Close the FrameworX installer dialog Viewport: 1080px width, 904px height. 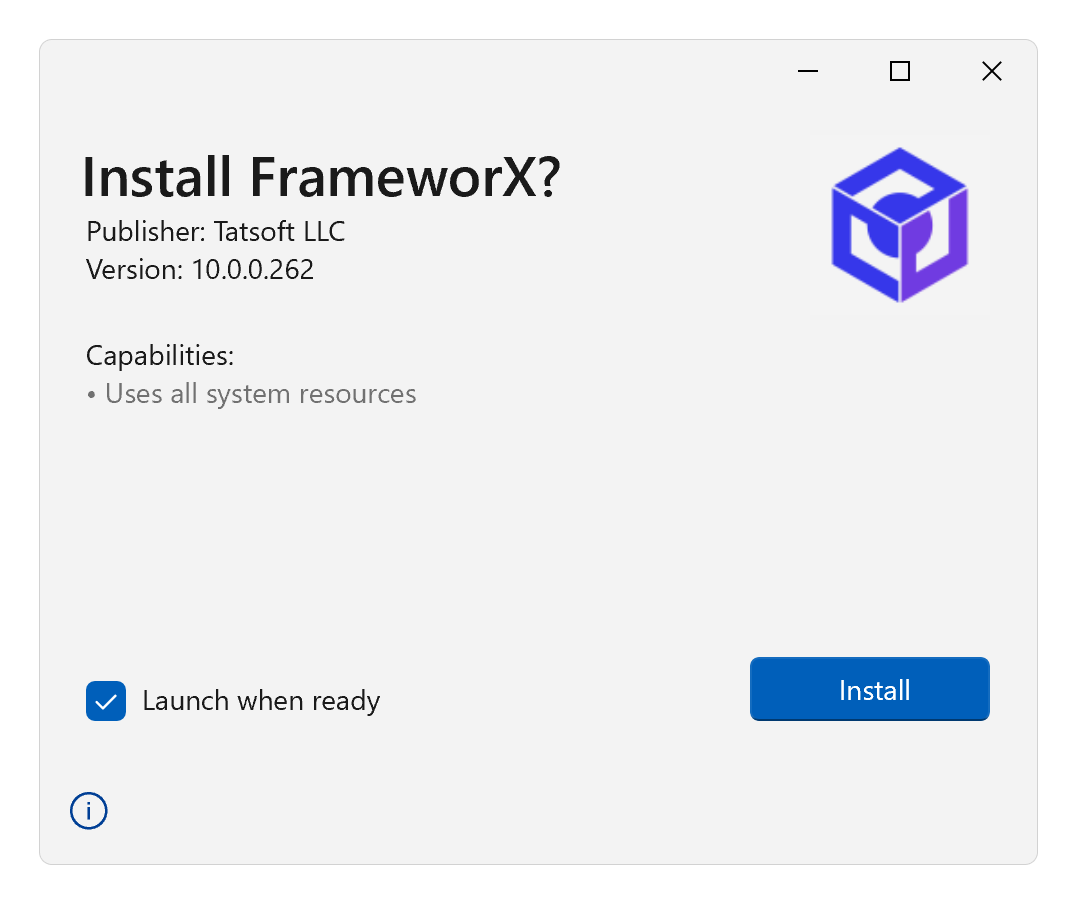[992, 71]
